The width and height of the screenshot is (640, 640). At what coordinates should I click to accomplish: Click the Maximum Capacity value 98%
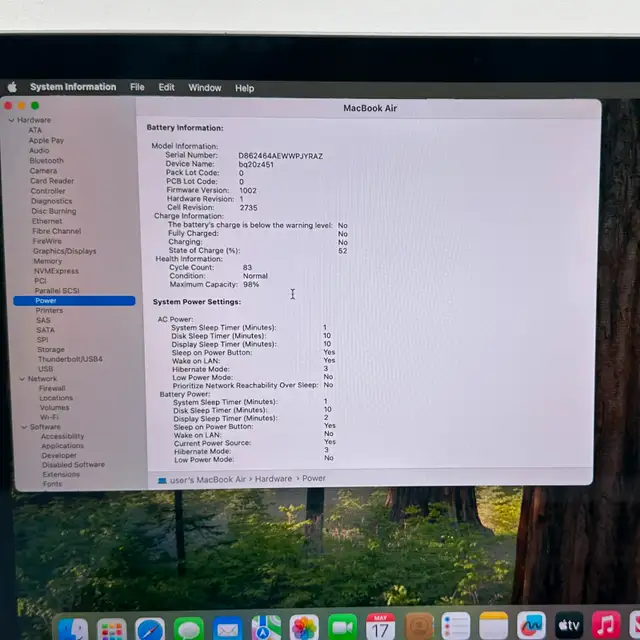coord(251,284)
